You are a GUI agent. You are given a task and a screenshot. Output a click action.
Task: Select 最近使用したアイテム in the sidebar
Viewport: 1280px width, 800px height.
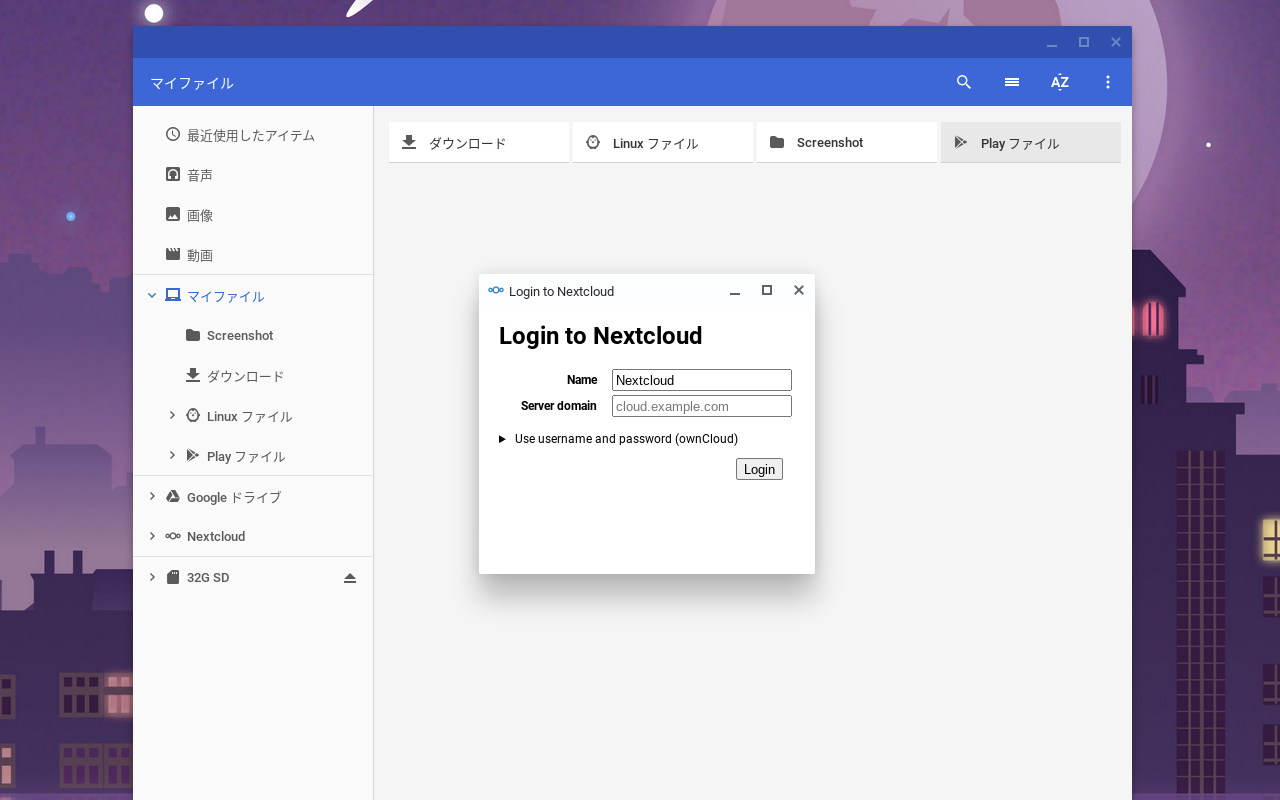(x=251, y=135)
